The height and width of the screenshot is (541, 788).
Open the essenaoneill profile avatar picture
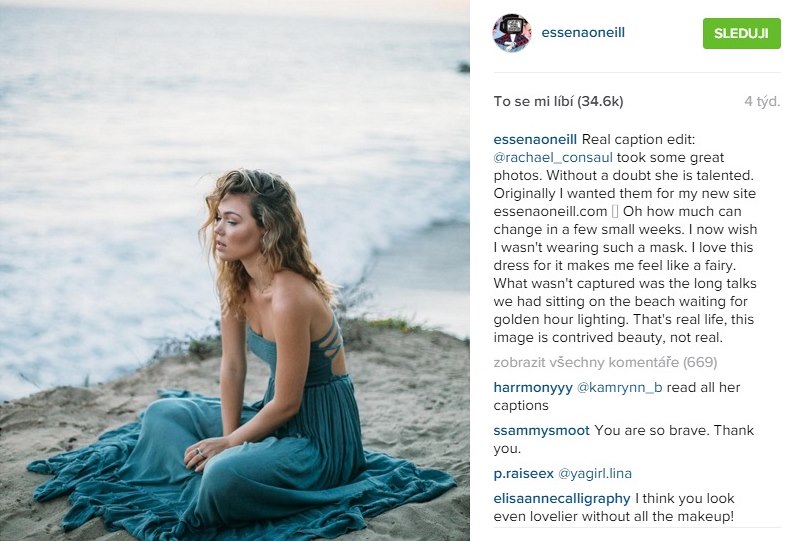(511, 33)
